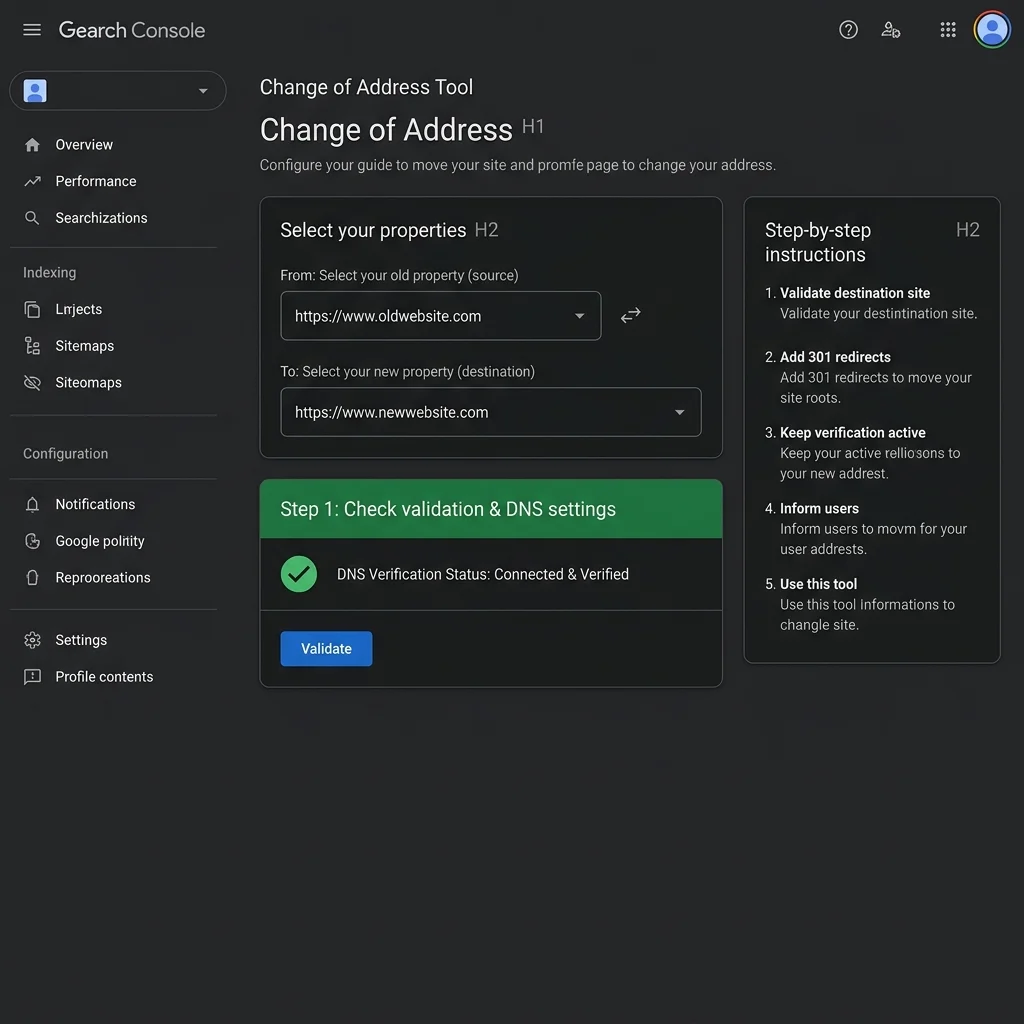Viewport: 1024px width, 1024px height.
Task: Click the Configuration section label
Action: click(x=65, y=454)
